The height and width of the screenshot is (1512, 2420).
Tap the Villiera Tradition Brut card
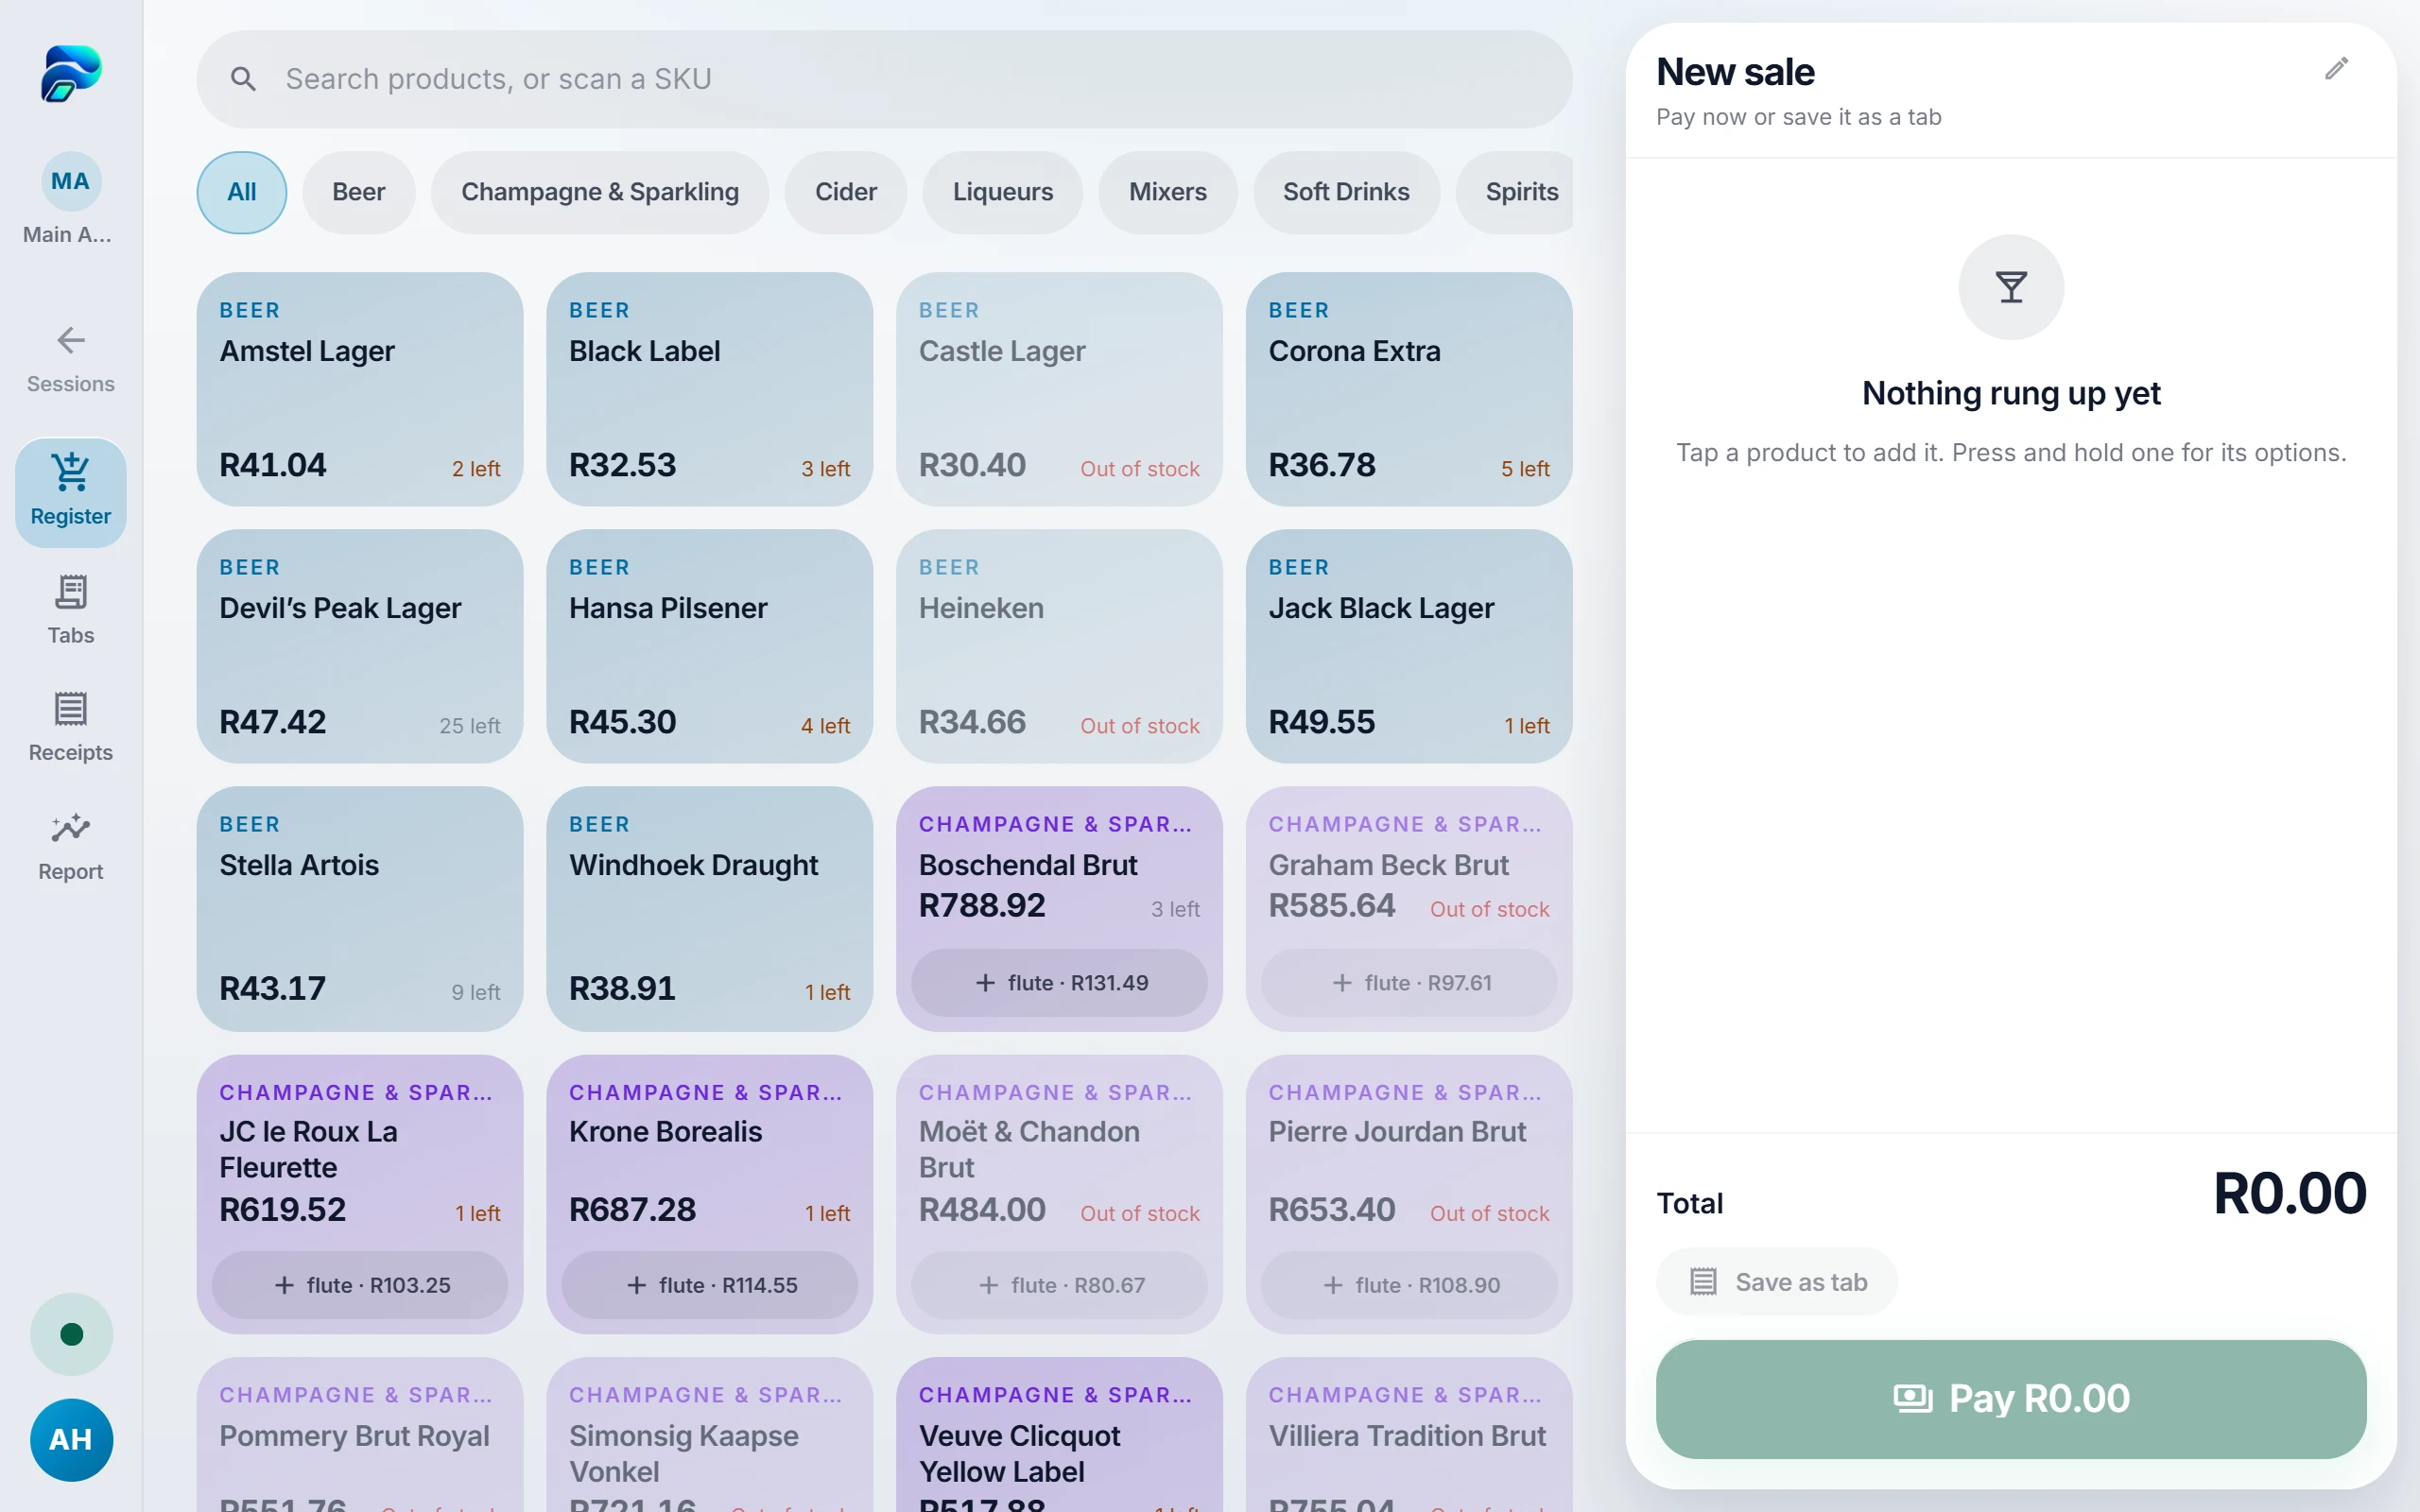(x=1409, y=1435)
